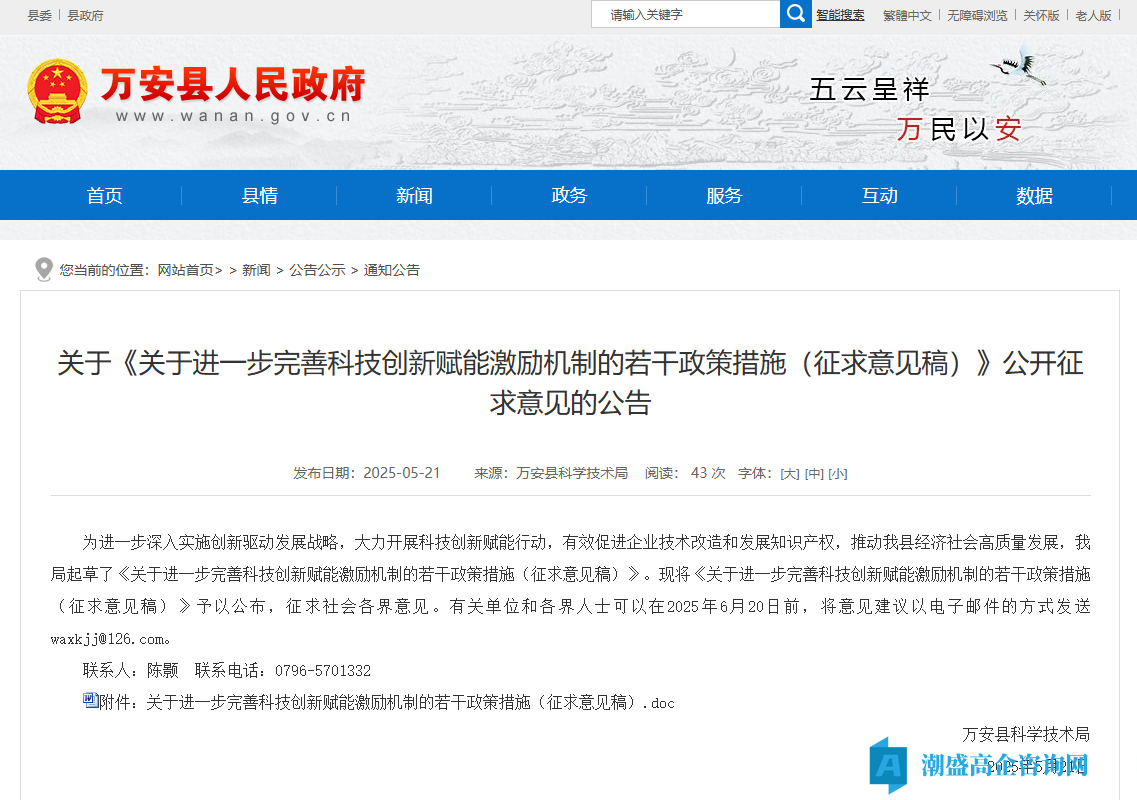Open the 政务 navigation menu
The image size is (1137, 800).
569,196
